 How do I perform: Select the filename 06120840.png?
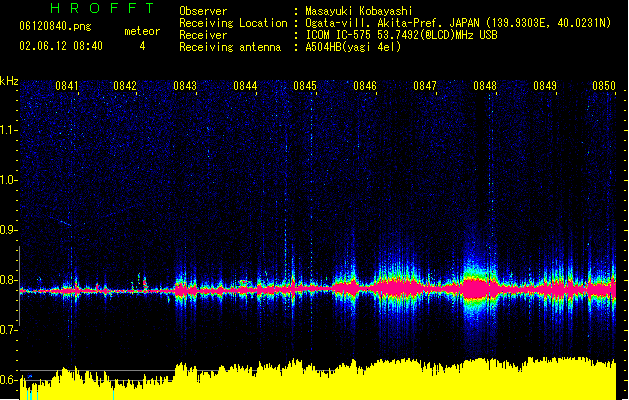[x=55, y=26]
